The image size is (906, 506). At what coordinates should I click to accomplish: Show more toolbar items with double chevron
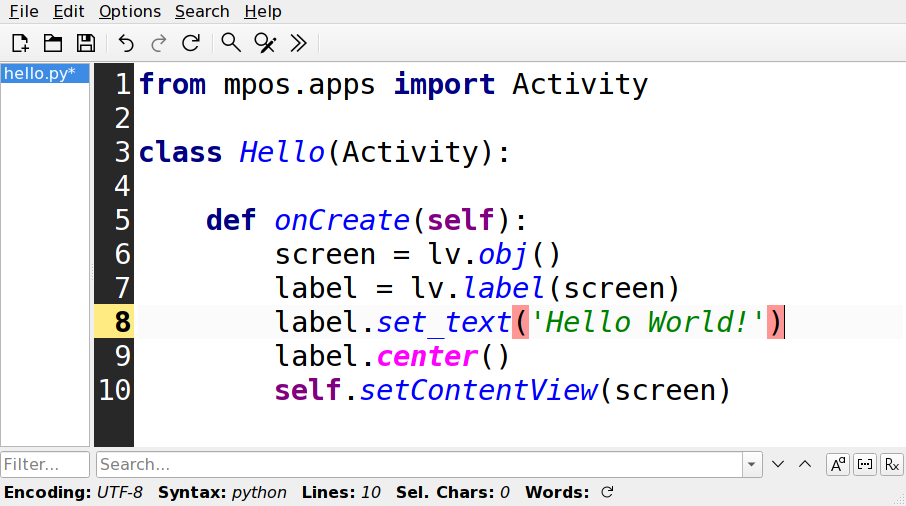(x=298, y=43)
